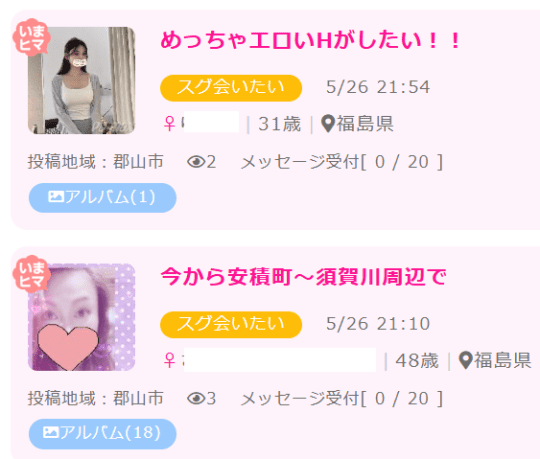The width and height of the screenshot is (540, 459).
Task: Open the アルバム(18) album
Action: 103,434
